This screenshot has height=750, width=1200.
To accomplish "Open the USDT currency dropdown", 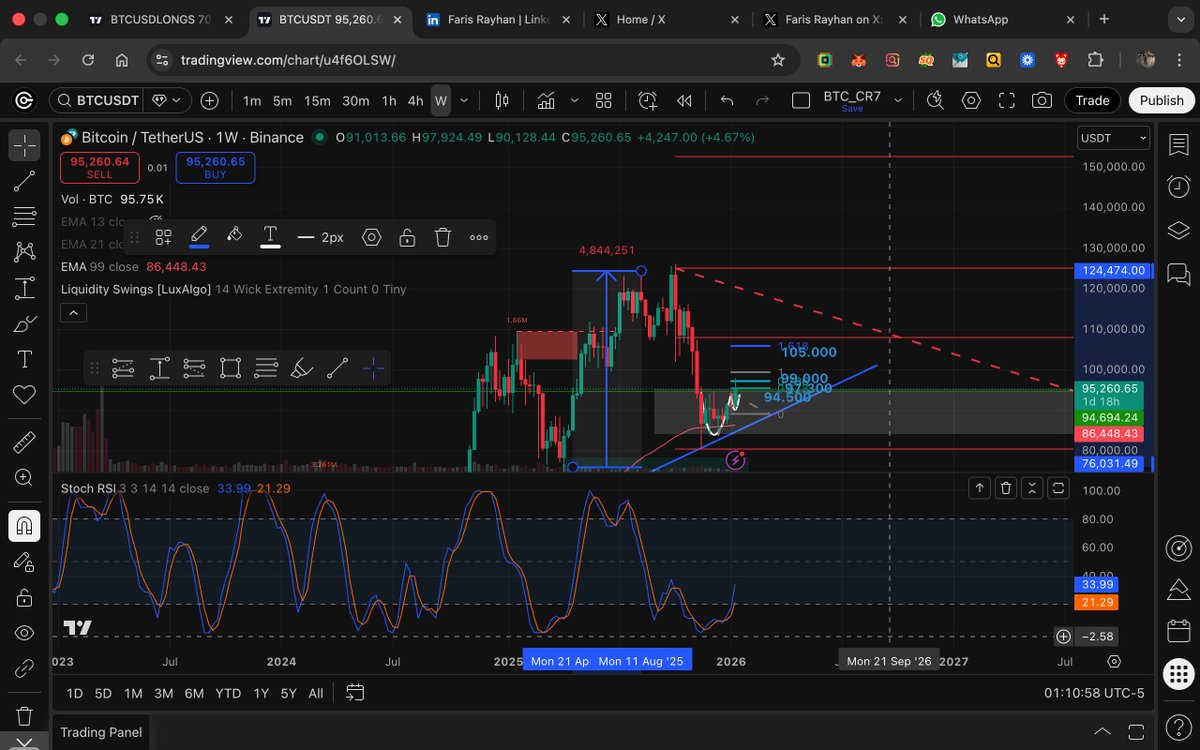I will 1113,138.
